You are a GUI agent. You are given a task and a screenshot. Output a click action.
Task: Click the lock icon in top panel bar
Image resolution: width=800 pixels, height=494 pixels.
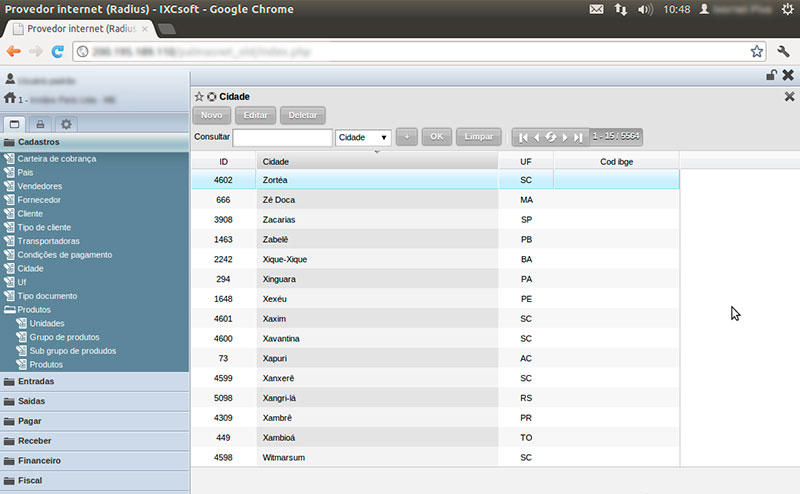click(771, 75)
